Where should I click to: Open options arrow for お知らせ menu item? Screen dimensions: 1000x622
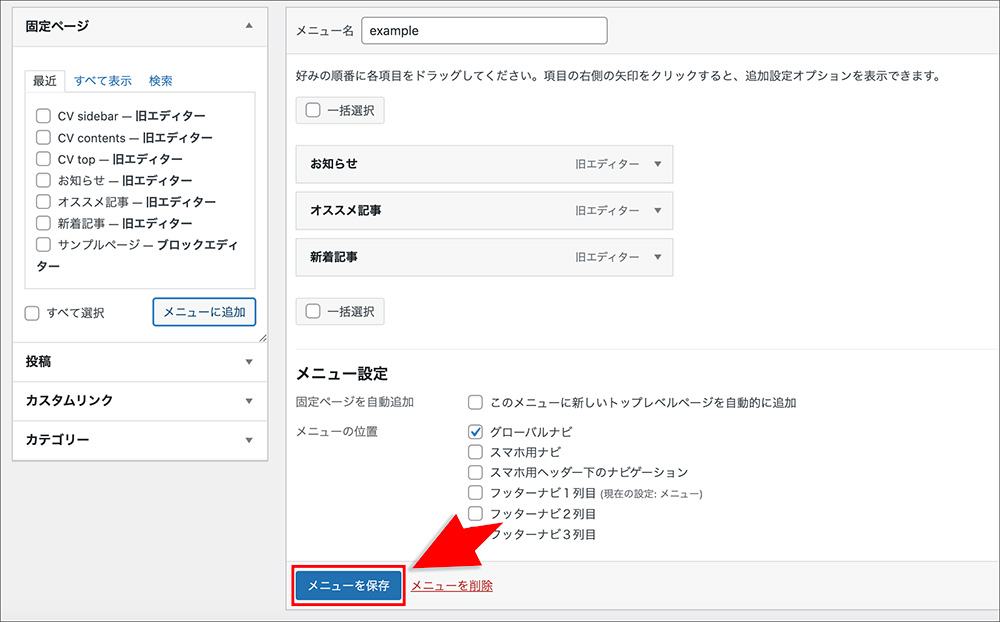pos(657,164)
